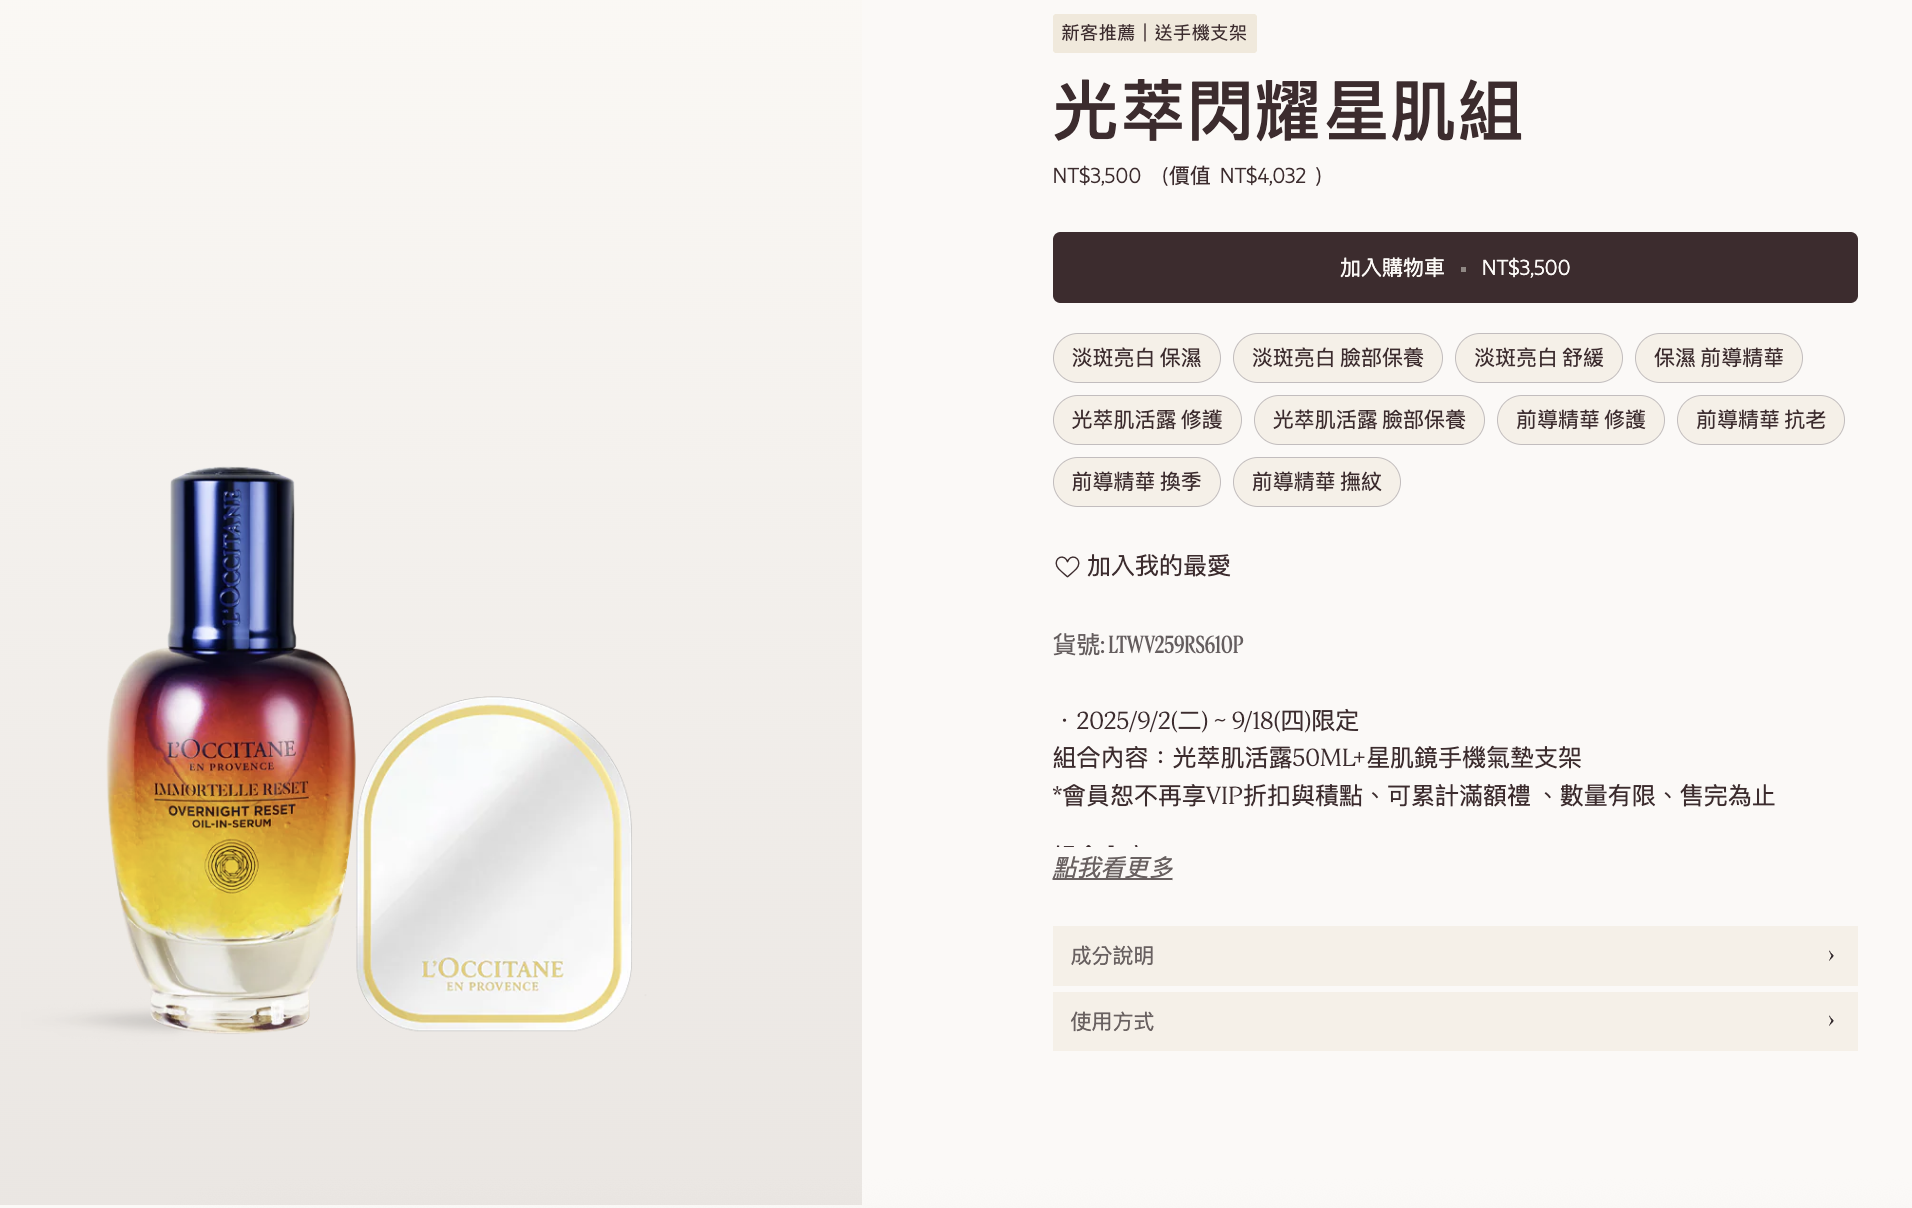
Task: Click the 使用方式 chevron arrow
Action: pyautogui.click(x=1830, y=1022)
